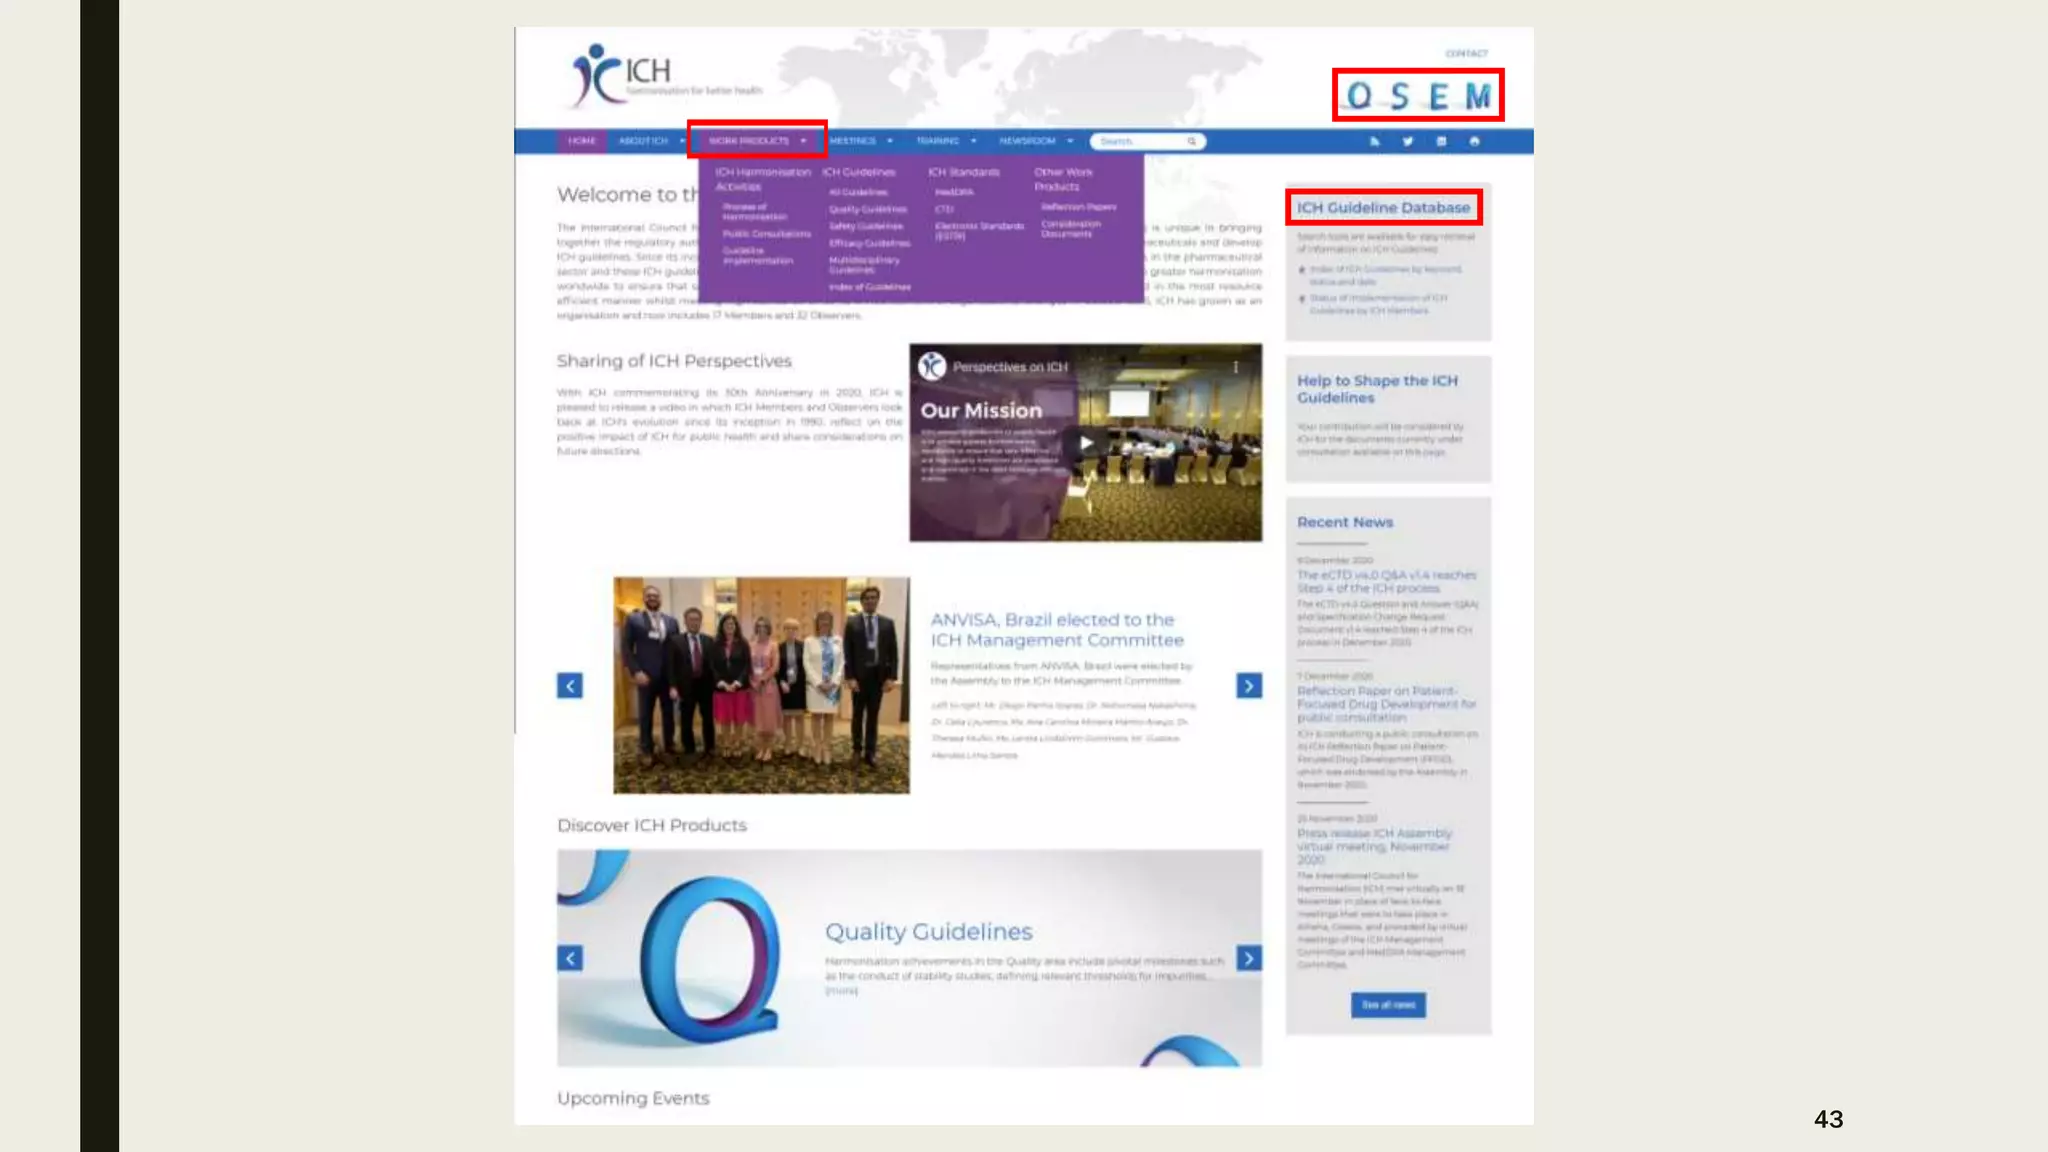Play the Perspectives on ICH video
This screenshot has width=2048, height=1152.
tap(1086, 443)
